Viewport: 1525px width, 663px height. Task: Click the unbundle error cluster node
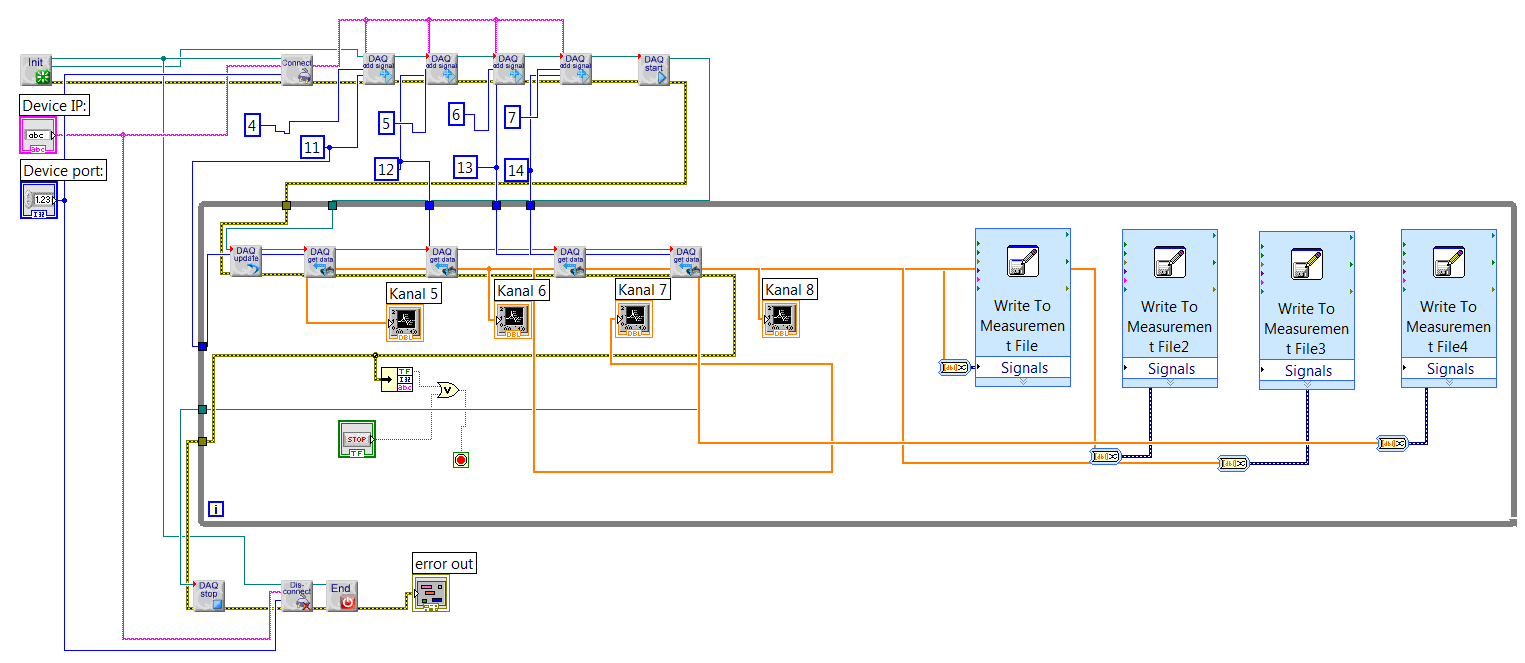pyautogui.click(x=398, y=379)
